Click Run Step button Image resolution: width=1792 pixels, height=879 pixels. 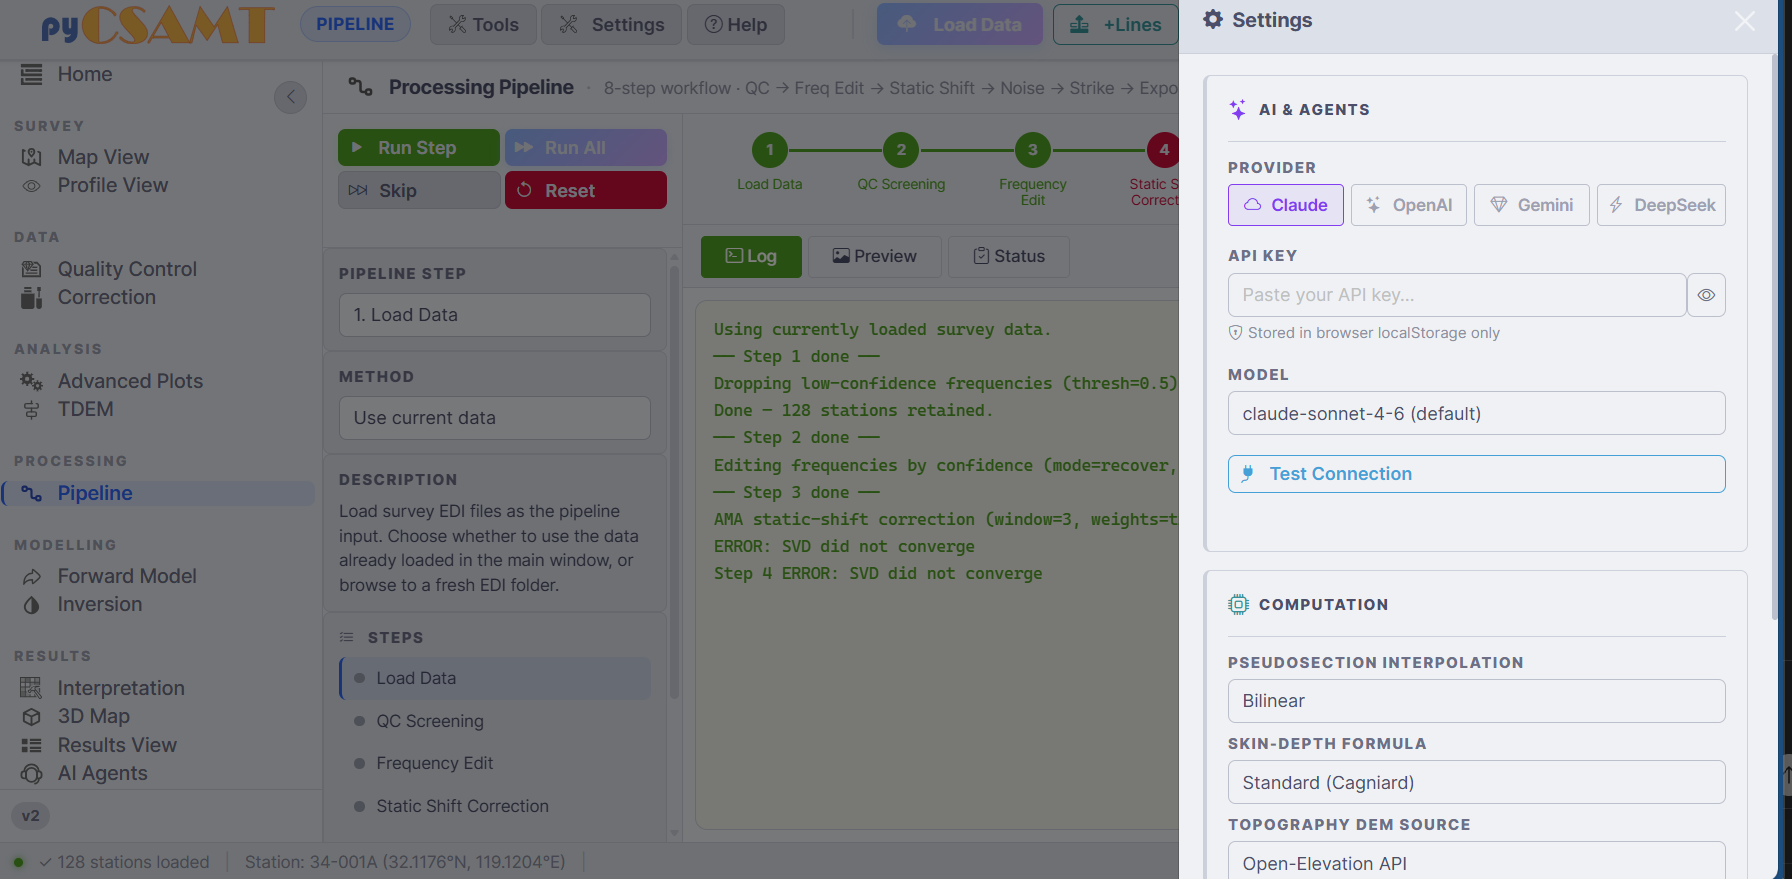419,148
